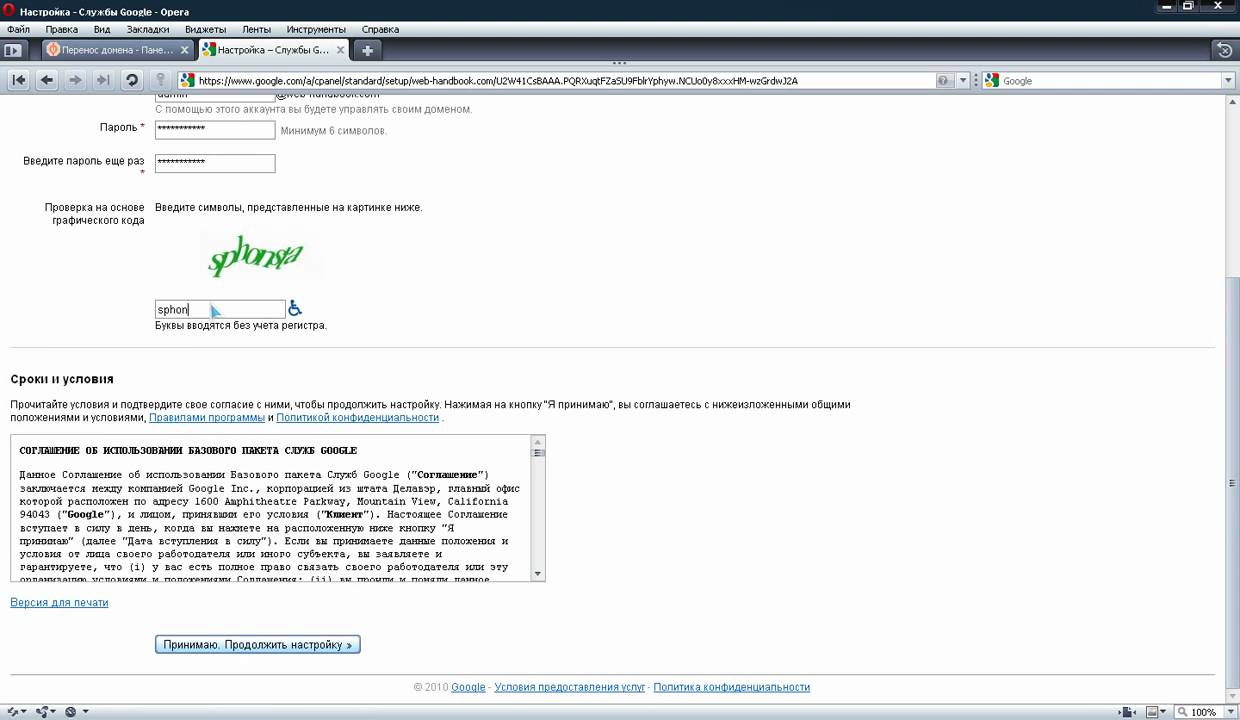The image size is (1240, 720).
Task: Focus the captcha text field containing sphon
Action: pyautogui.click(x=220, y=310)
